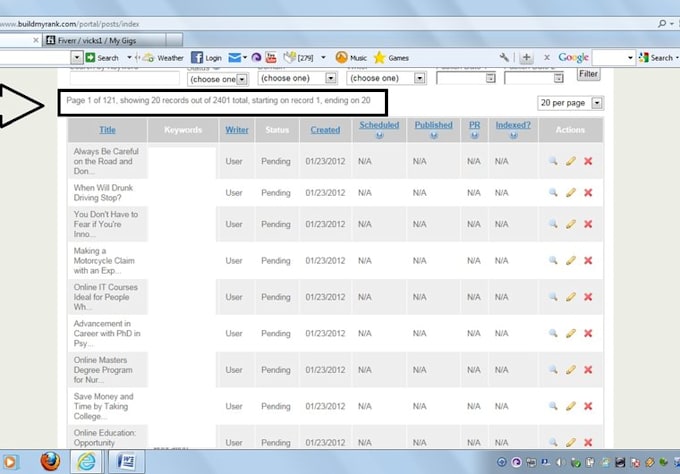
Task: Click 'Online Education: Opportunity' title cell
Action: tap(108, 437)
